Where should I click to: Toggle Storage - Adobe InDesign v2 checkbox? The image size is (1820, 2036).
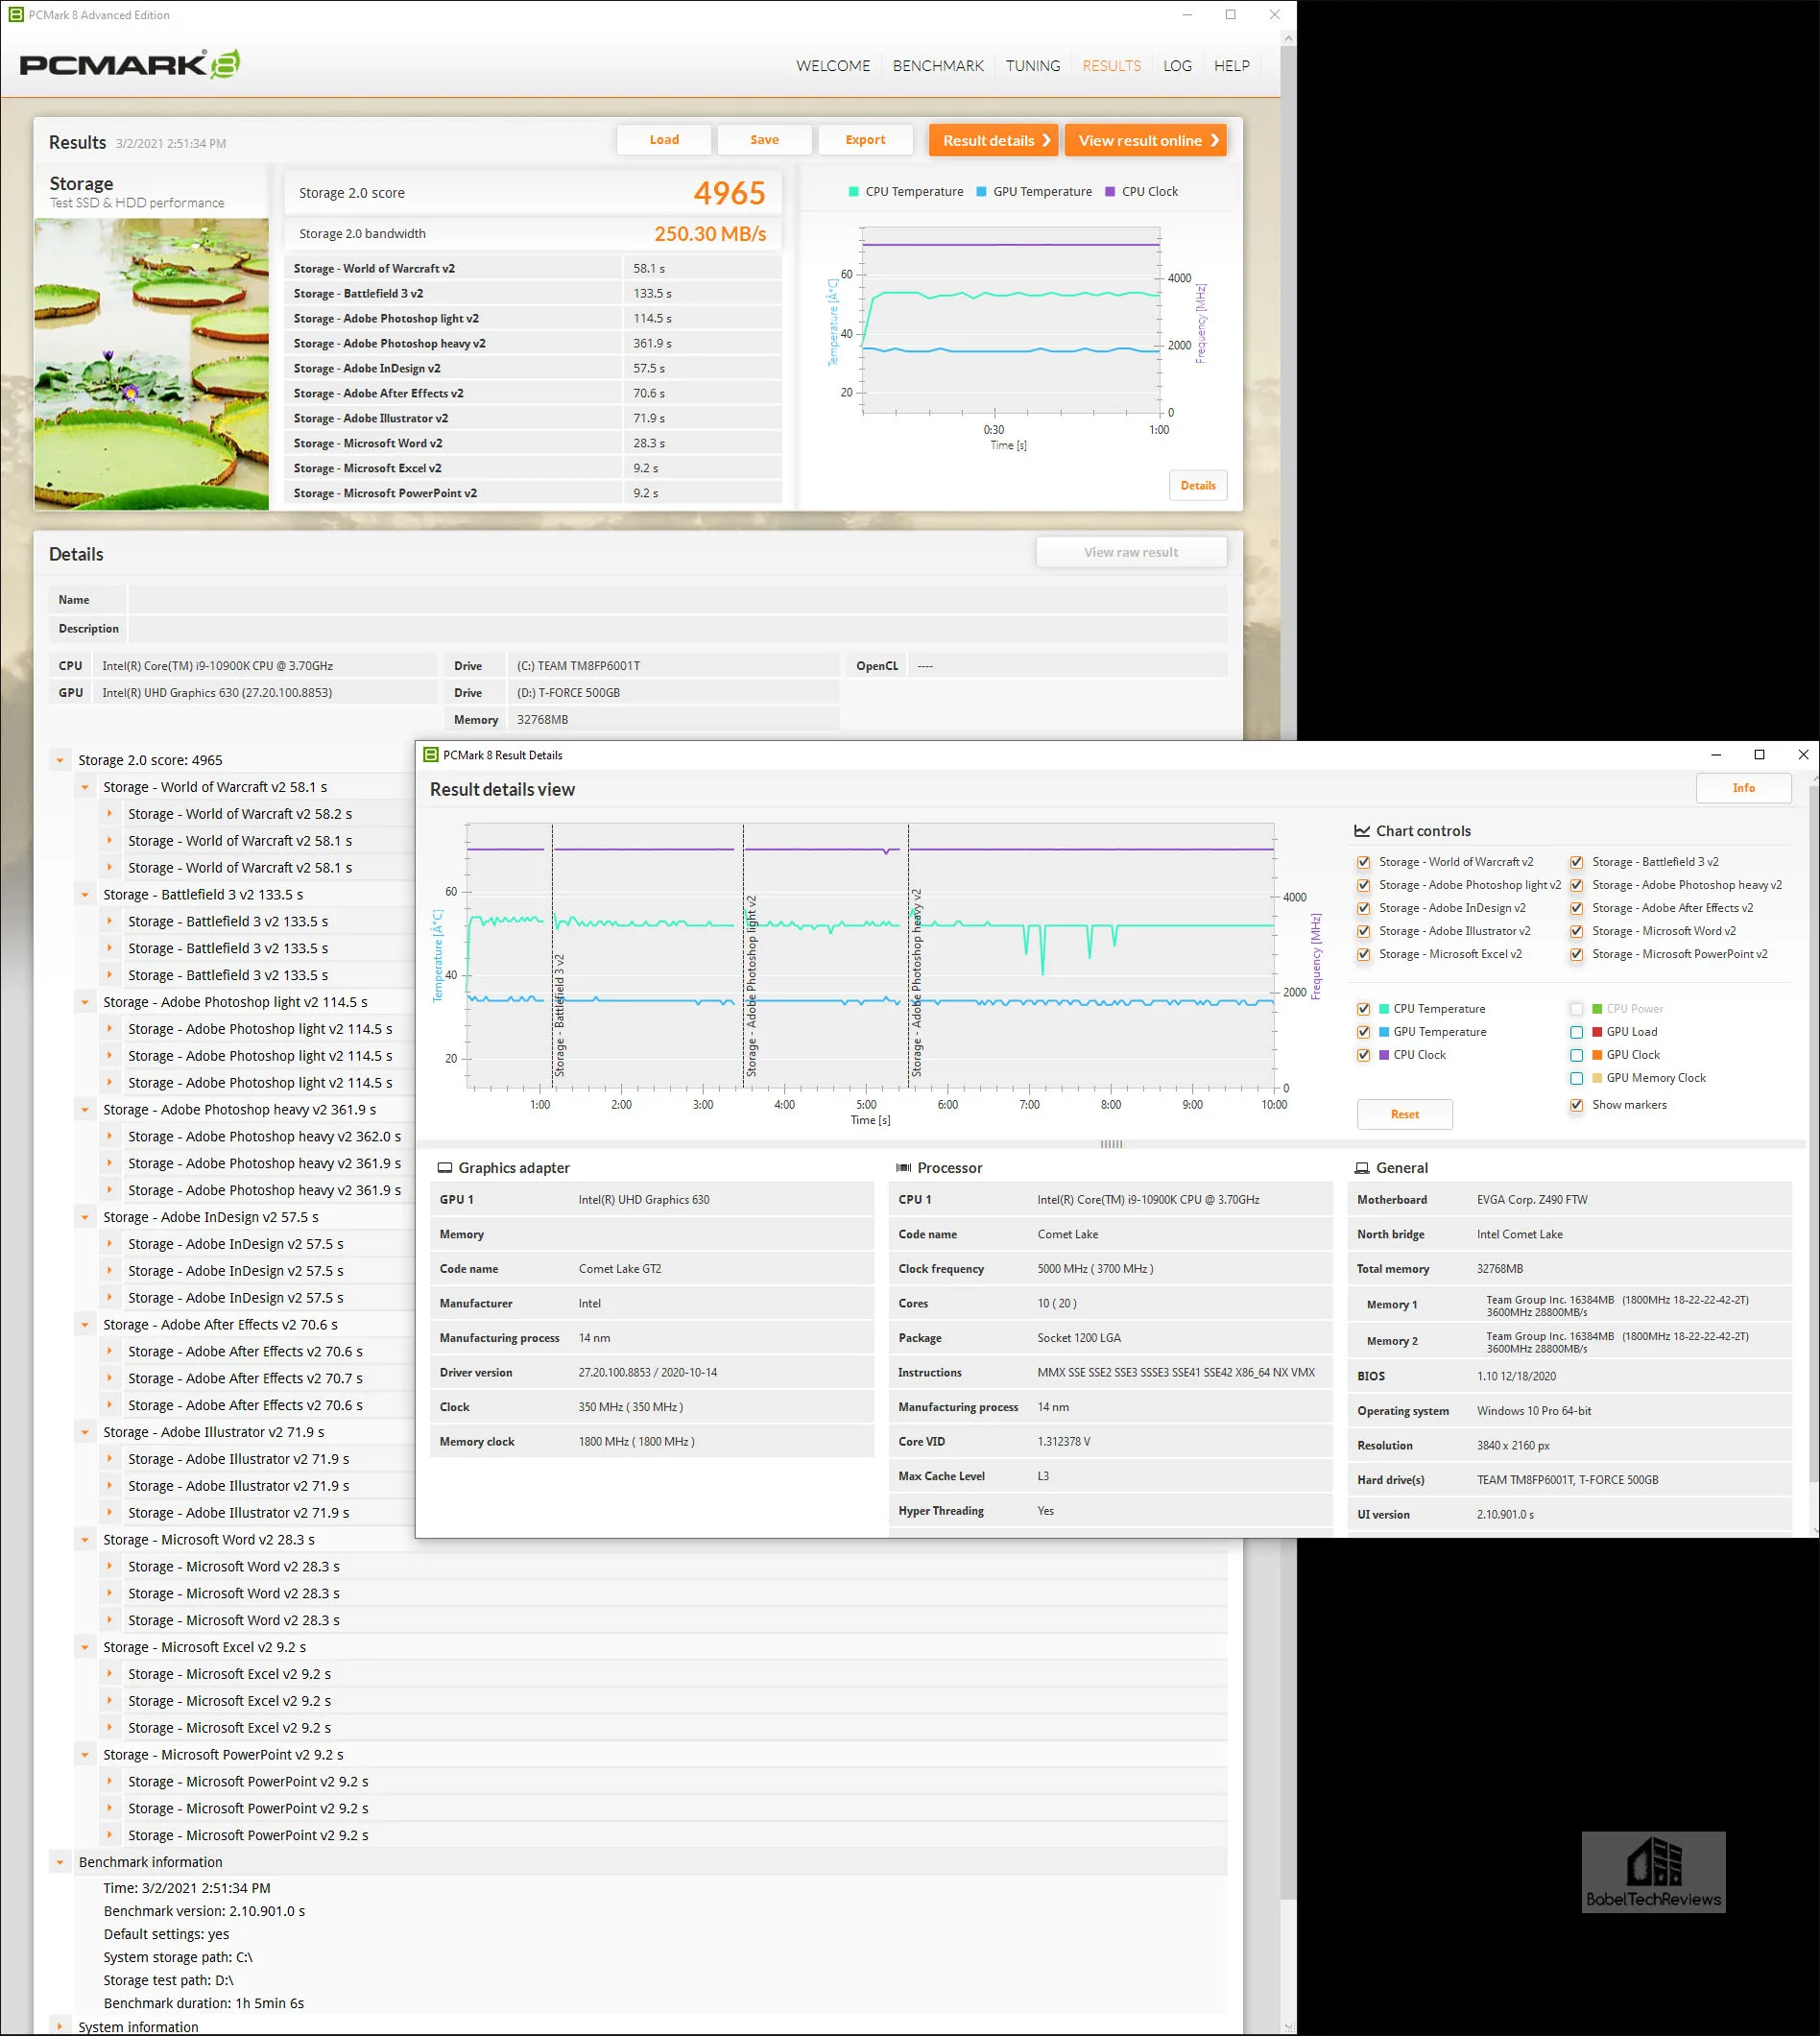1363,908
